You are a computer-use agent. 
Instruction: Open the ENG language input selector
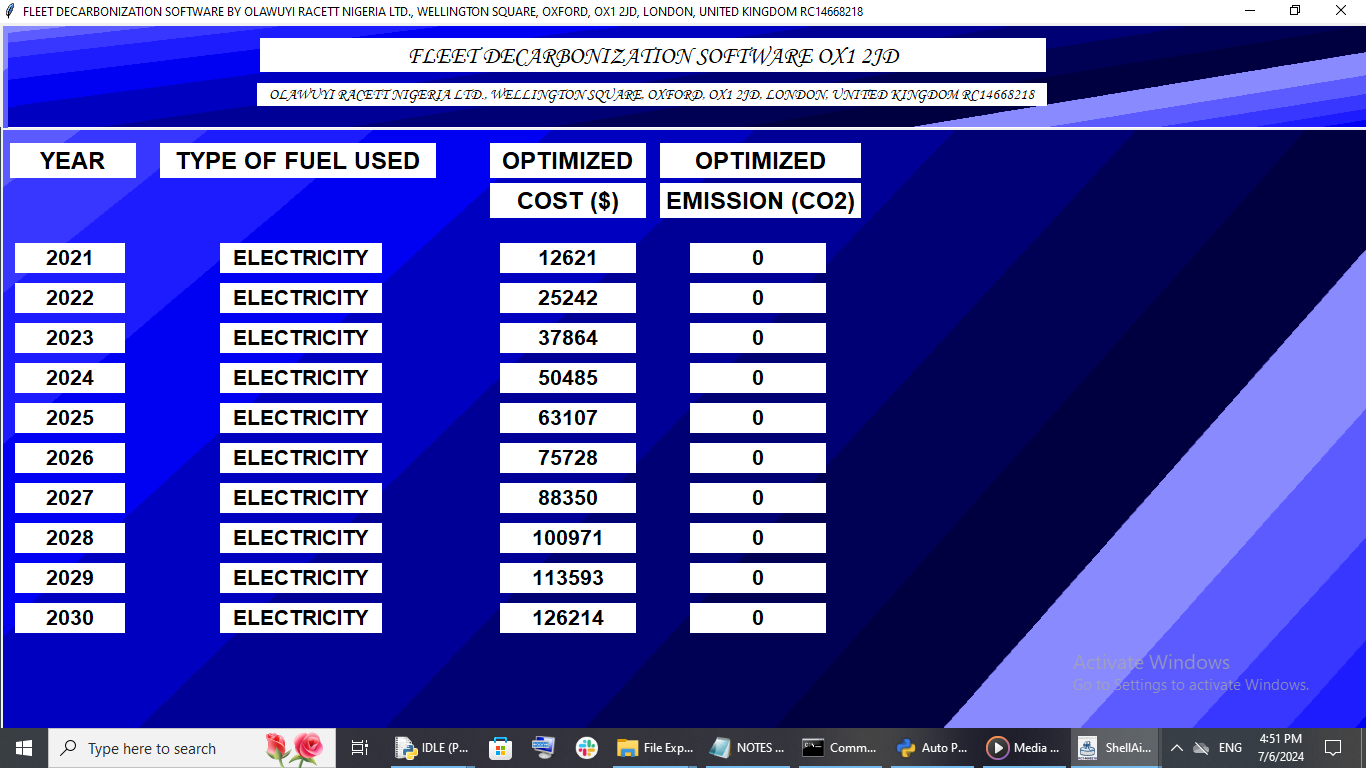click(x=1230, y=748)
